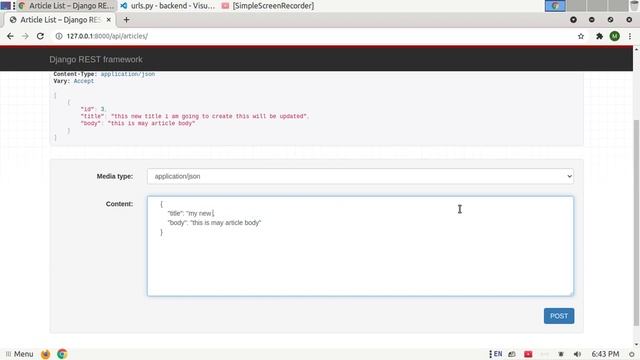
Task: Open the Django REST framework brand link
Action: (x=96, y=60)
